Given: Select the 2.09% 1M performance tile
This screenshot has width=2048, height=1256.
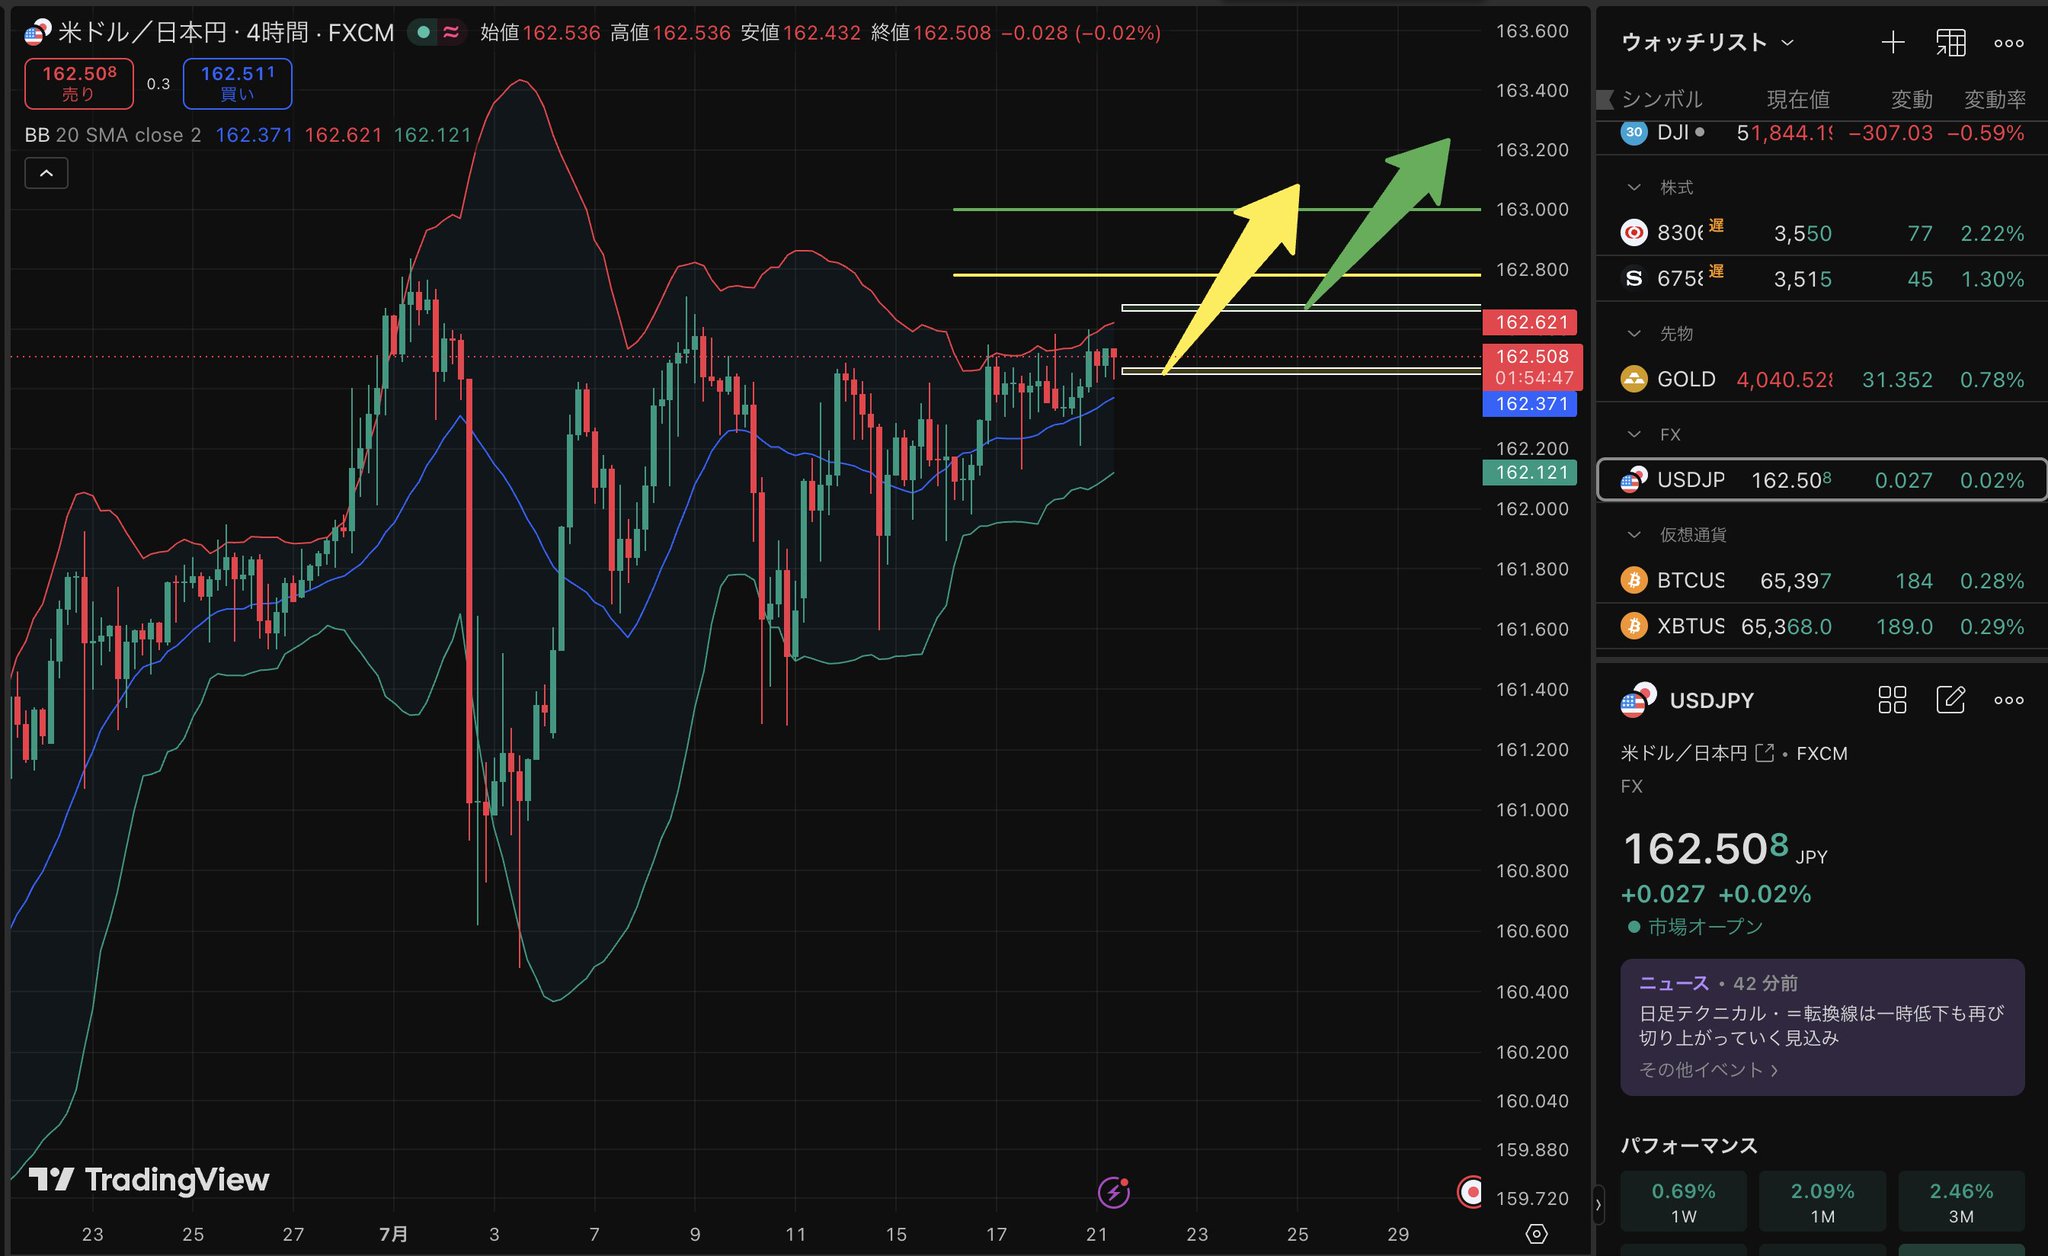Looking at the screenshot, I should (x=1822, y=1202).
